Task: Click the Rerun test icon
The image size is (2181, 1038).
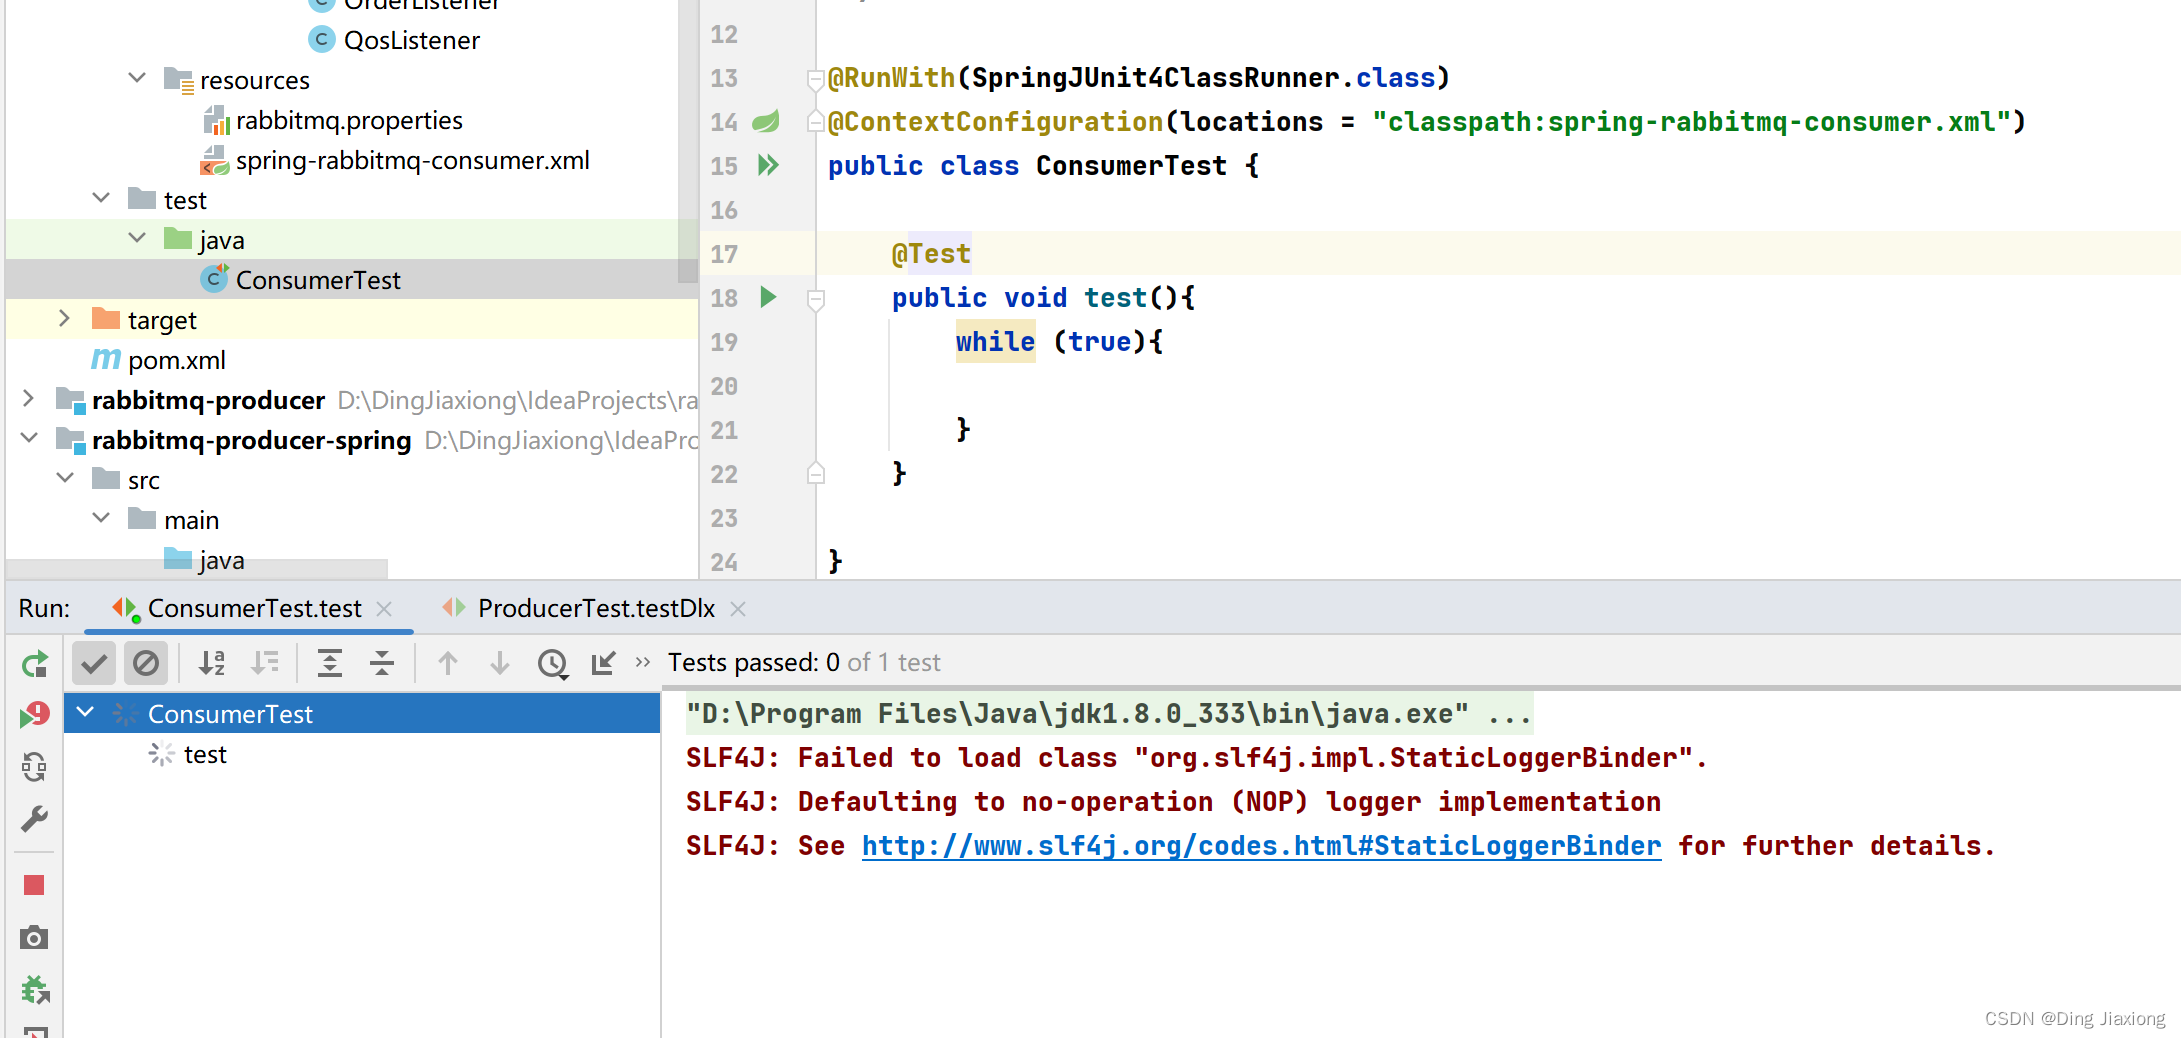Action: pos(34,664)
